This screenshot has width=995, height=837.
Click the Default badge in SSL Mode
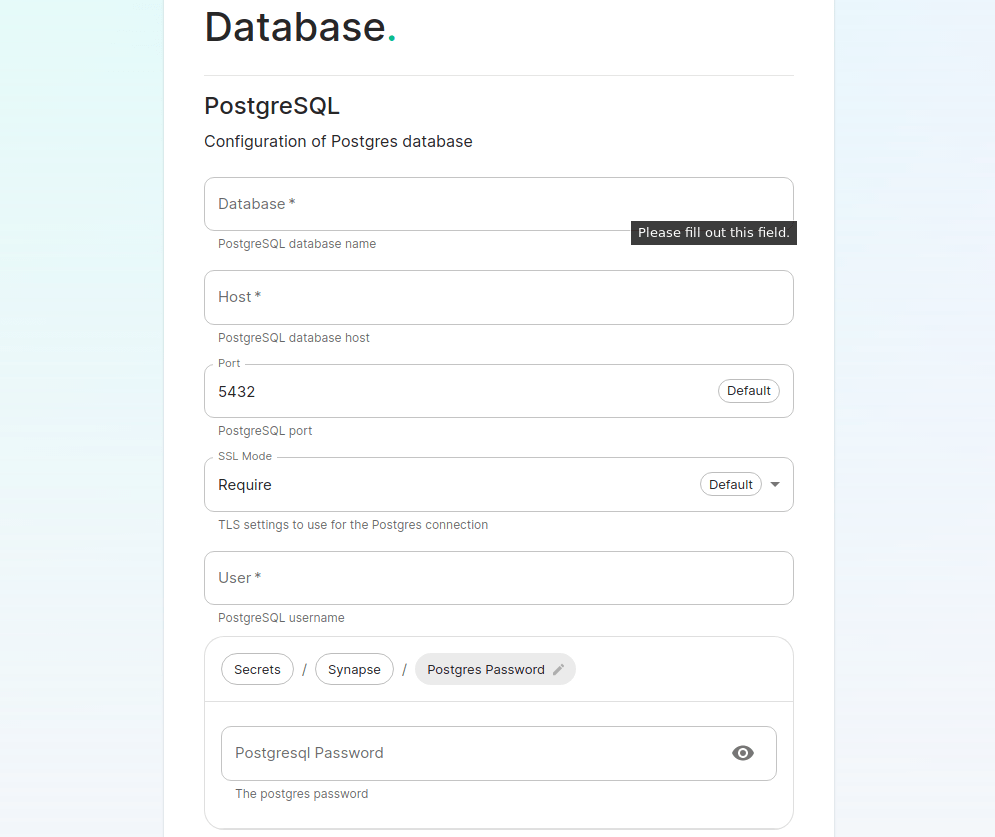[x=730, y=485]
